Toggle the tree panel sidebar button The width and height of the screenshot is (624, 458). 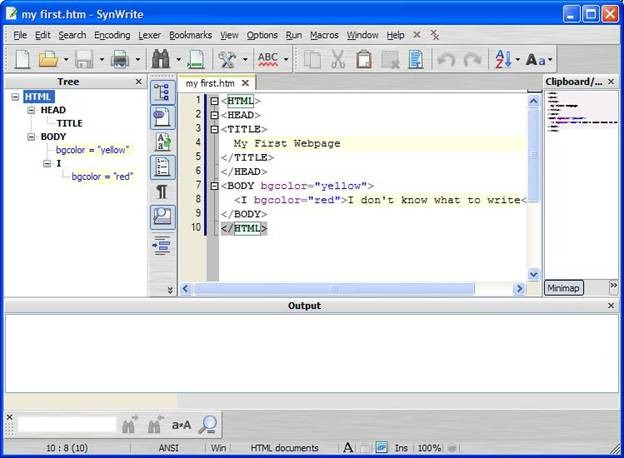(x=161, y=93)
